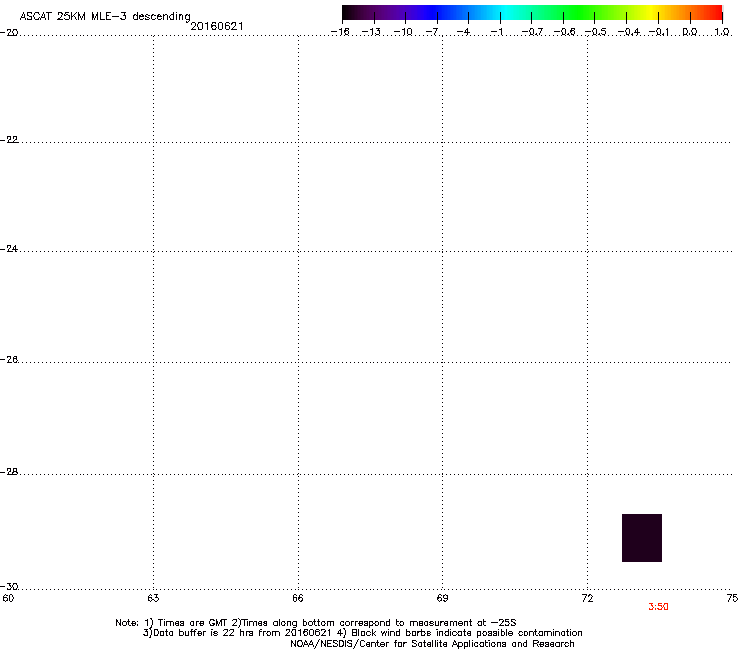Click the 0.0 color scale label

click(690, 32)
